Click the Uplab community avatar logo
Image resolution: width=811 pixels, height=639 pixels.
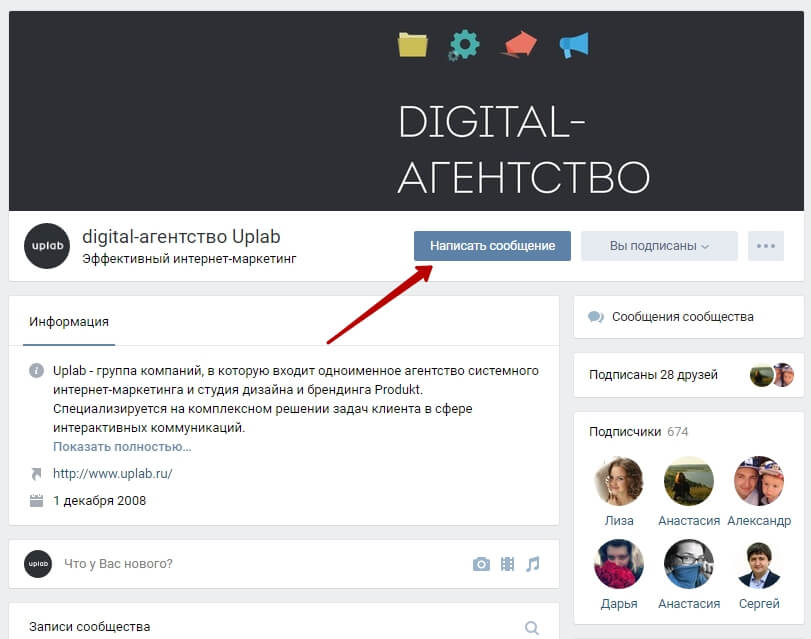point(47,246)
